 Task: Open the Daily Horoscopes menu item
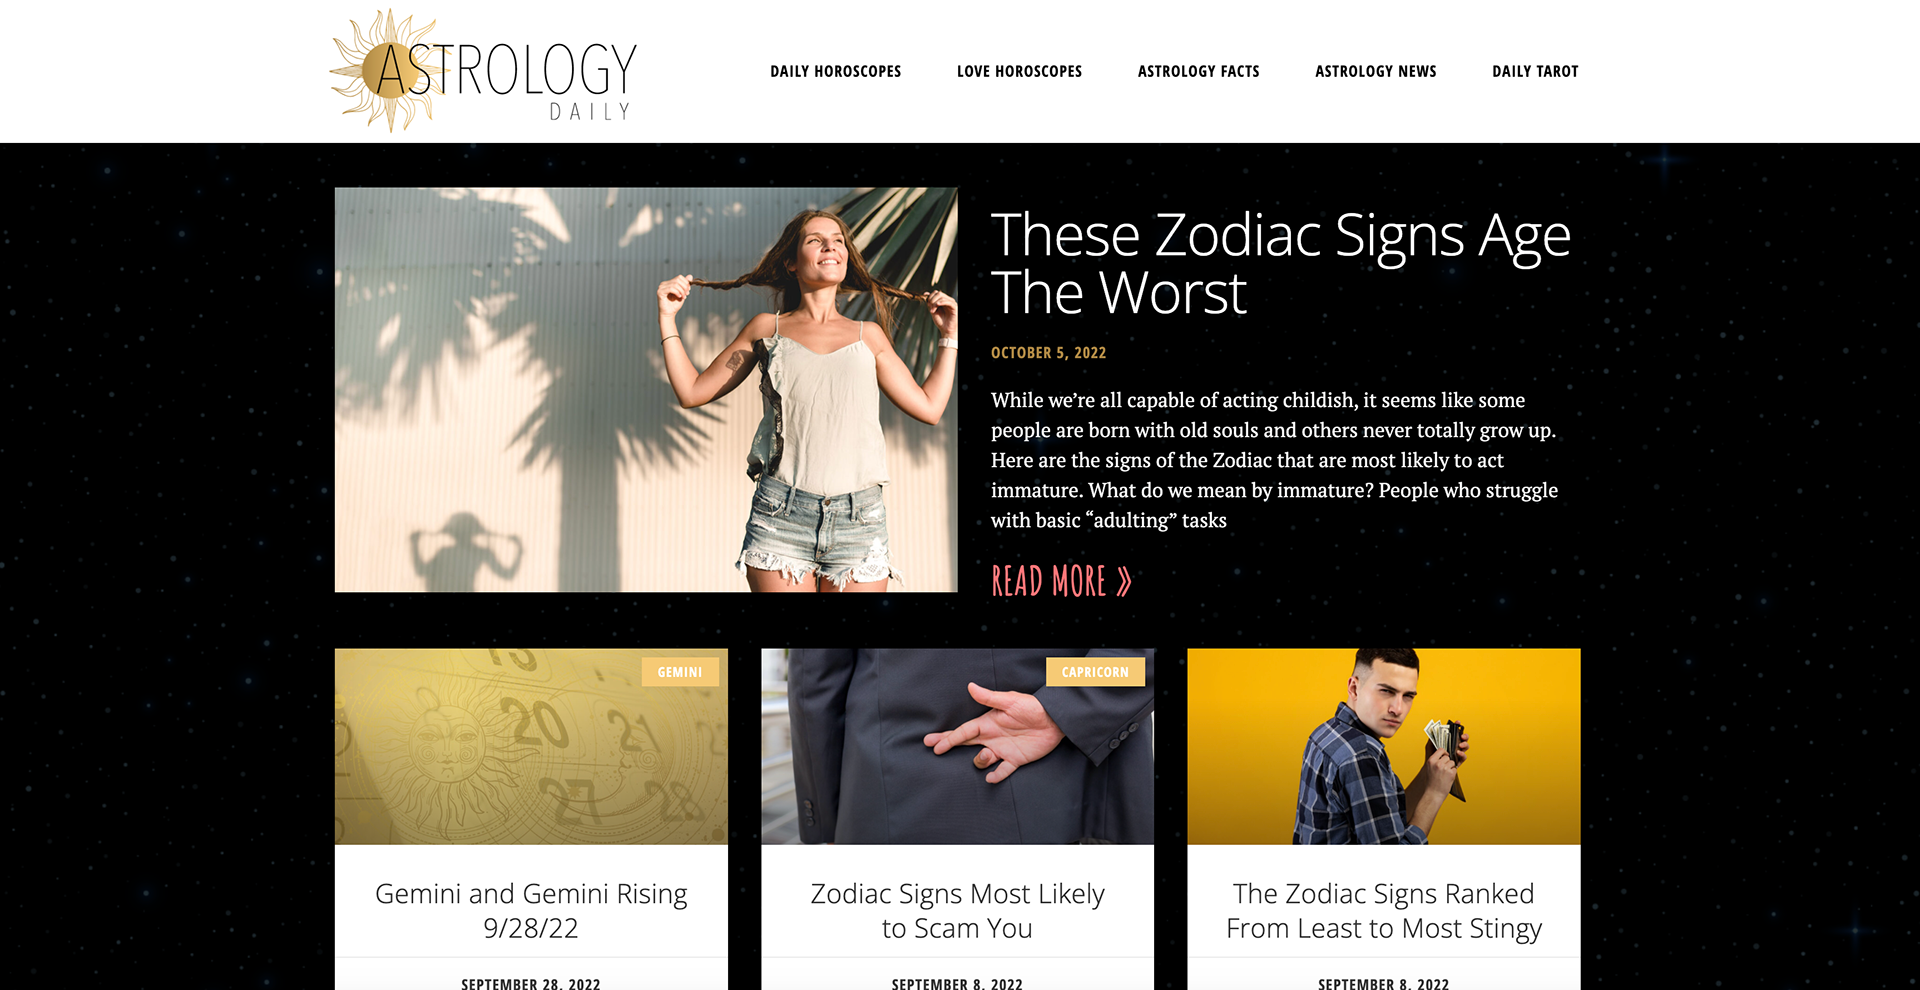tap(835, 71)
